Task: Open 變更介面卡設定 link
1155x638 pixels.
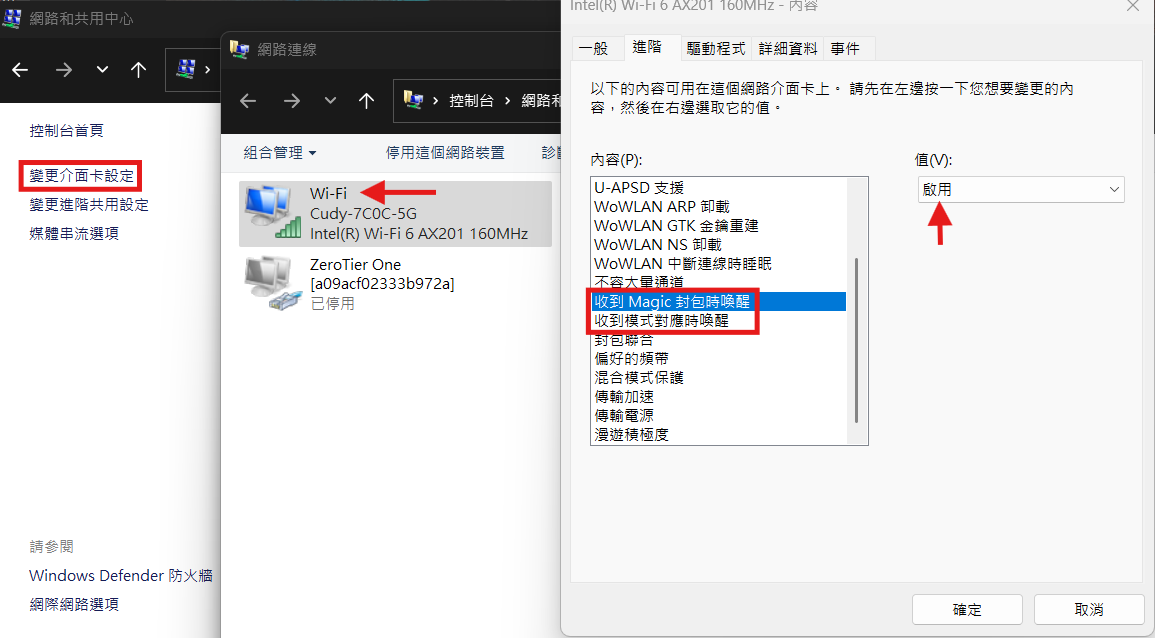Action: [x=82, y=175]
